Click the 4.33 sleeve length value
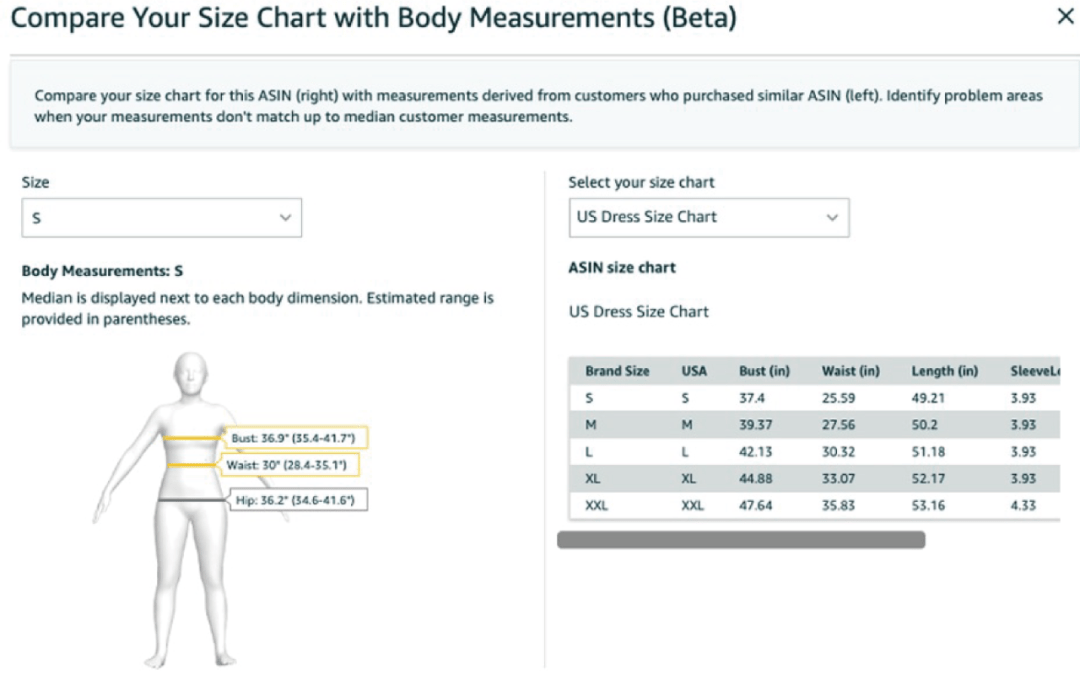 [1023, 506]
